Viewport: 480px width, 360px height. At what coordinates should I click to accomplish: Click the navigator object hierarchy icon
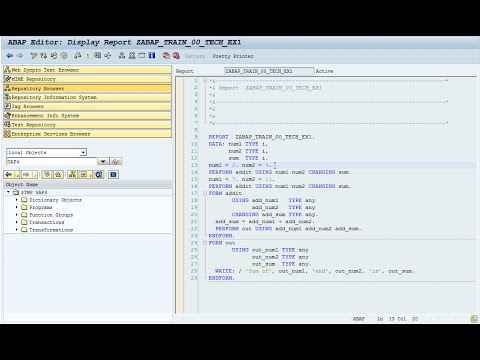click(72, 174)
